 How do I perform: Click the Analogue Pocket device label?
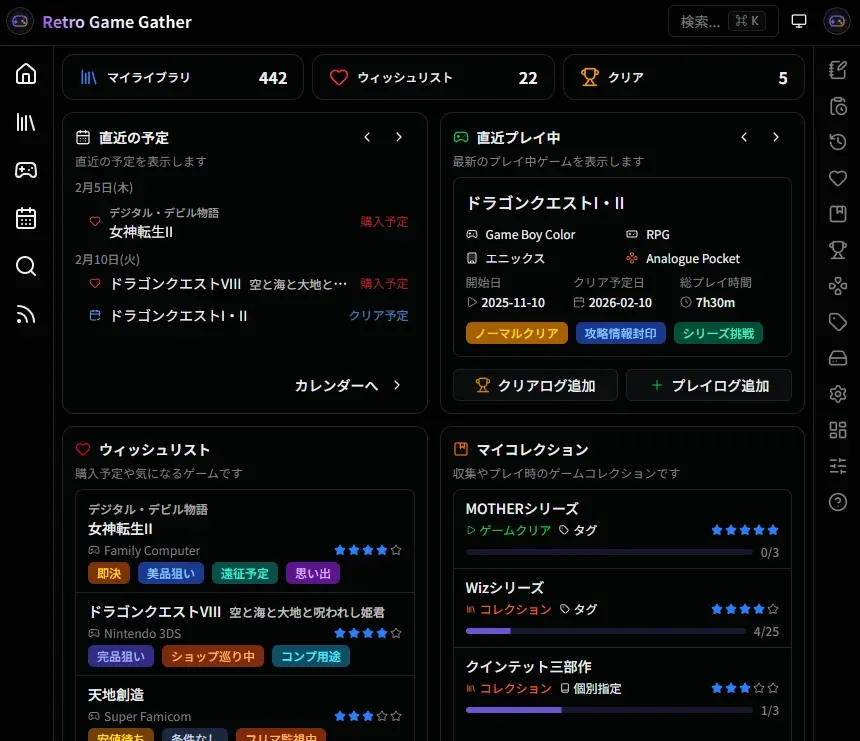(693, 258)
